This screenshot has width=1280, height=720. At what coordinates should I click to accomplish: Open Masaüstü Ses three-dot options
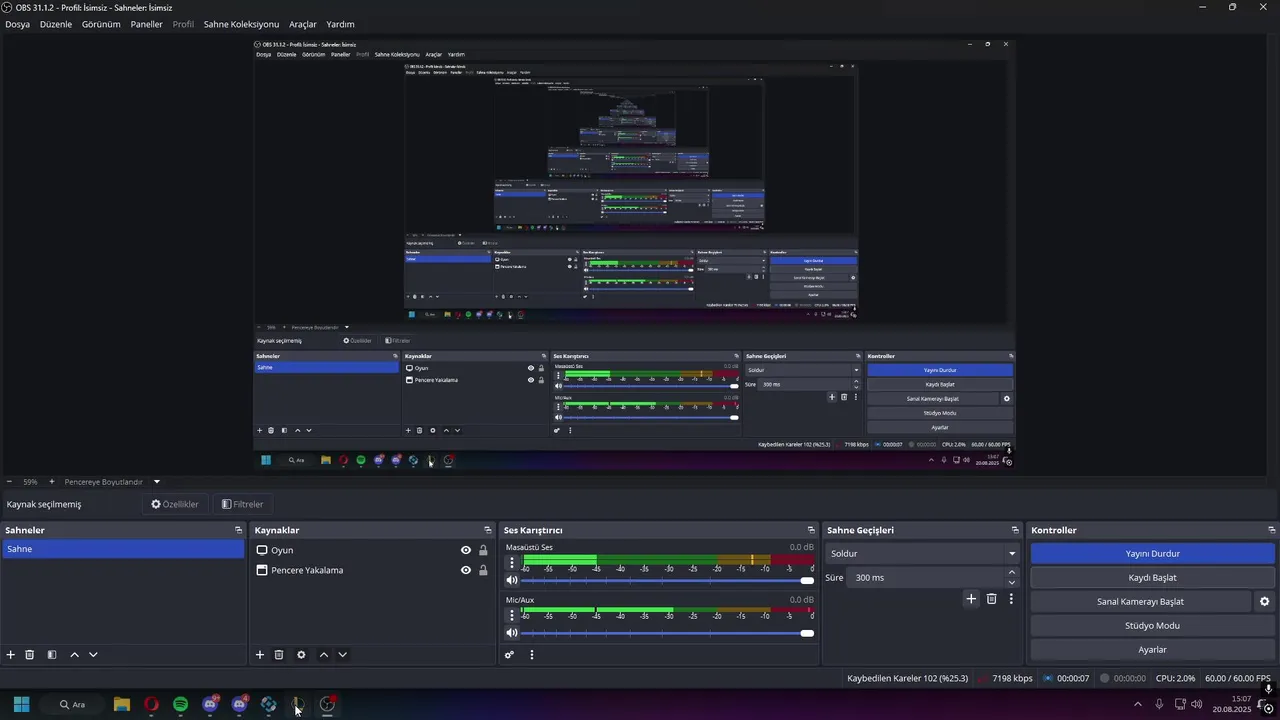click(x=512, y=563)
